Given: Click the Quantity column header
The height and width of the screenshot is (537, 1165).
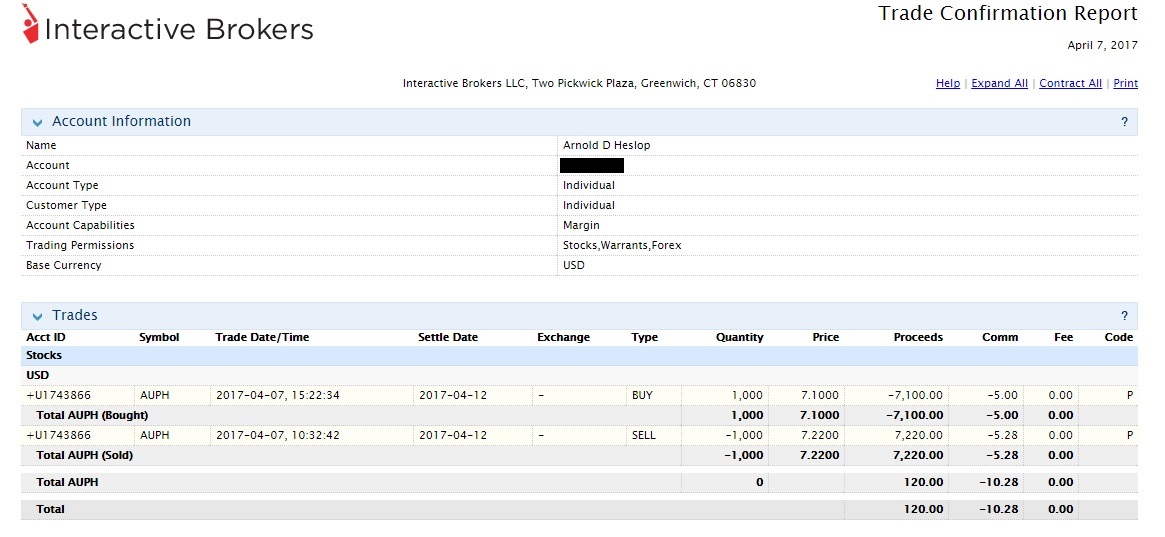Looking at the screenshot, I should (x=739, y=337).
